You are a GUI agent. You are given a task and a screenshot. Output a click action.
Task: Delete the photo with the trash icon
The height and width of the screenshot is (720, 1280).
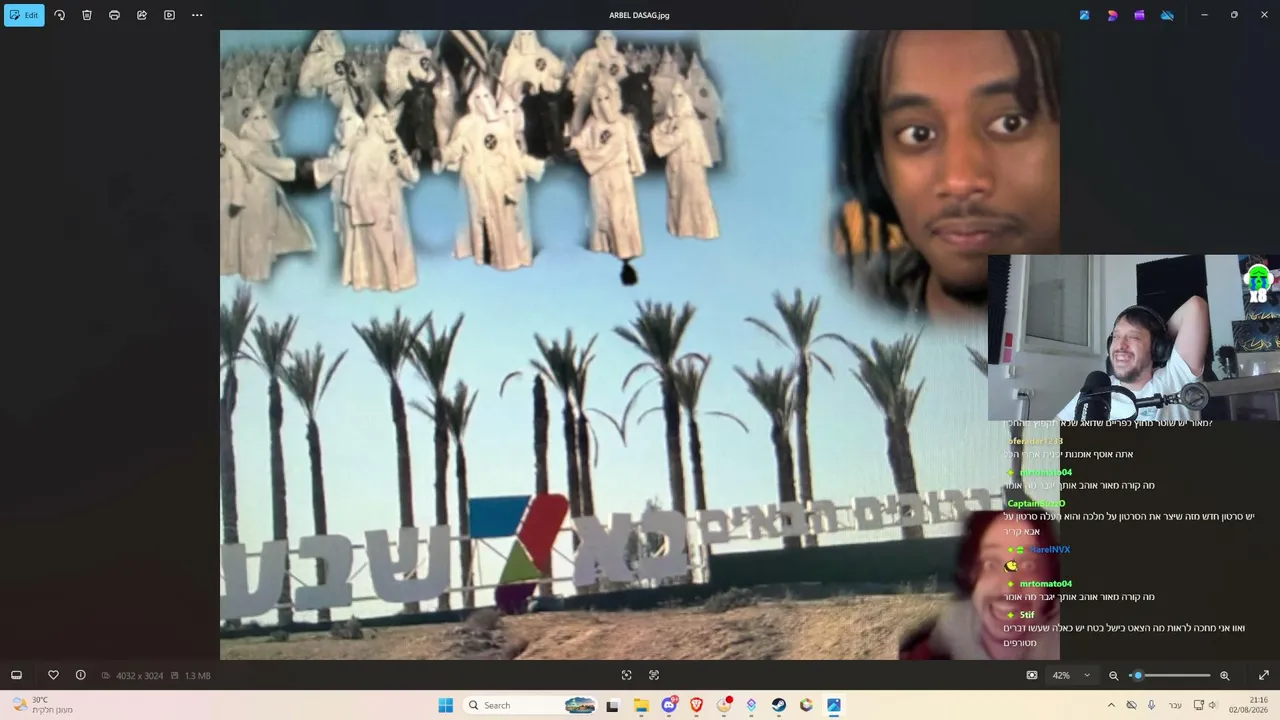tap(87, 15)
